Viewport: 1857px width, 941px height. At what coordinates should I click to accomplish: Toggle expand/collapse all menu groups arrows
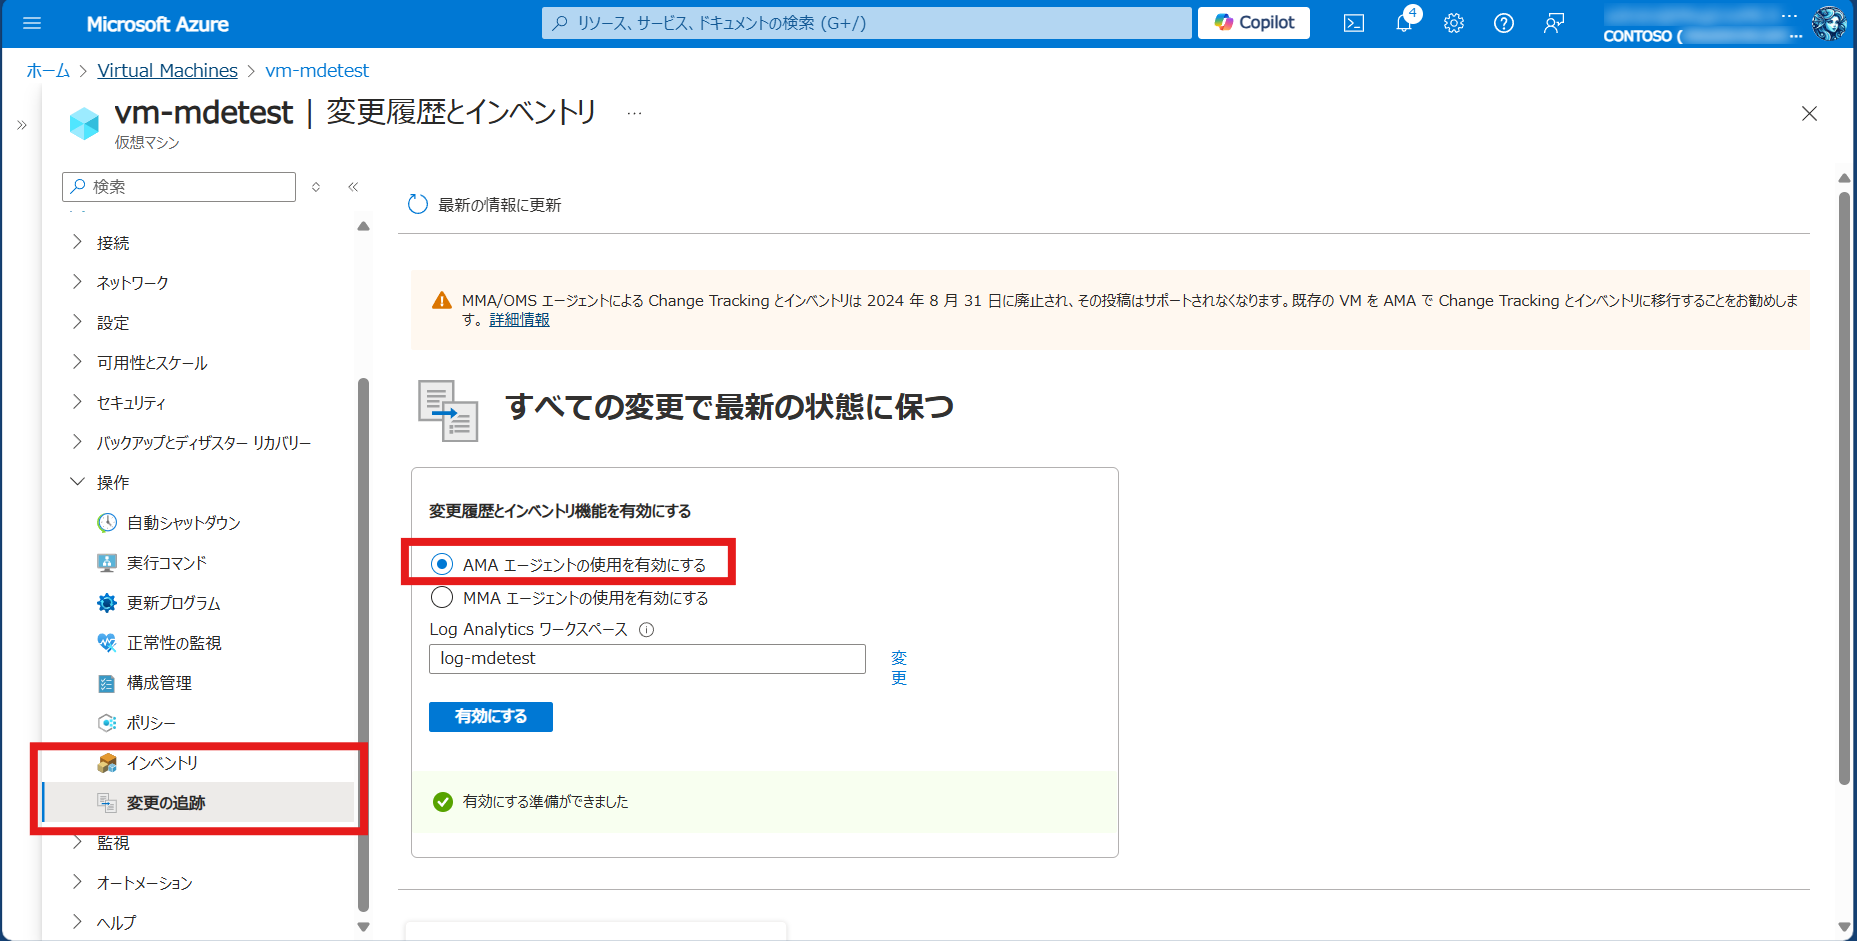[x=316, y=187]
